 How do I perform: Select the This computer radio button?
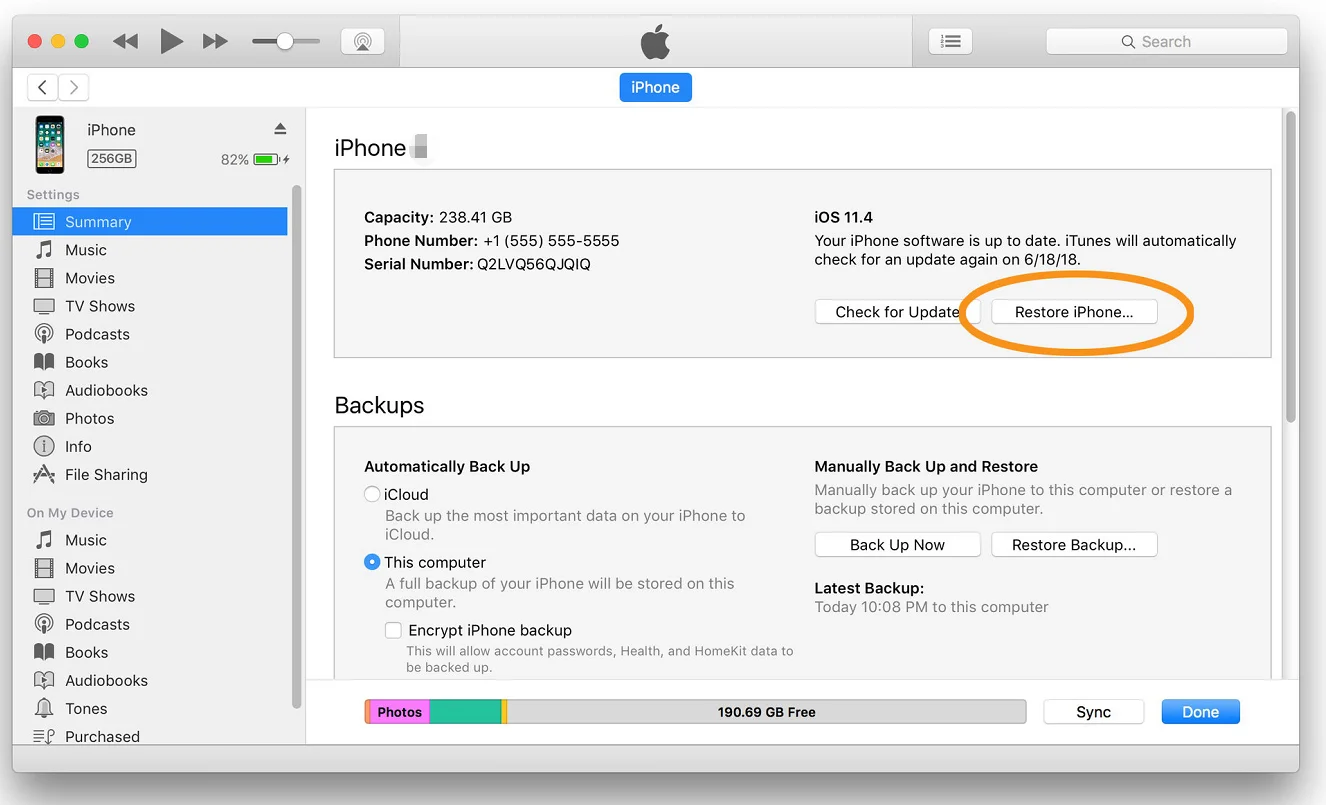click(x=372, y=562)
